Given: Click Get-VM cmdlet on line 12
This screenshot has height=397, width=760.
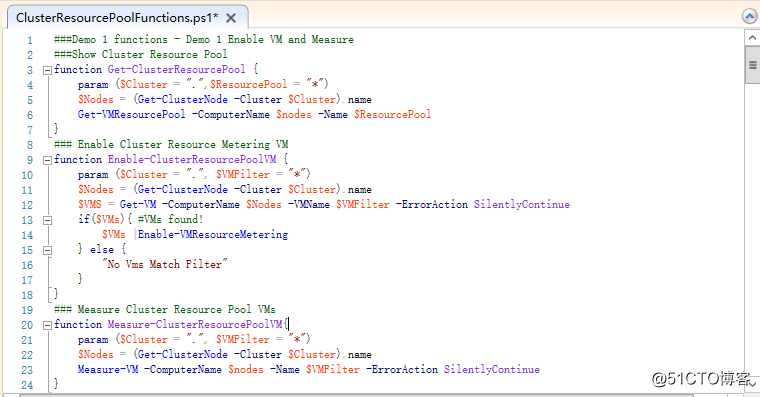Looking at the screenshot, I should pos(138,205).
